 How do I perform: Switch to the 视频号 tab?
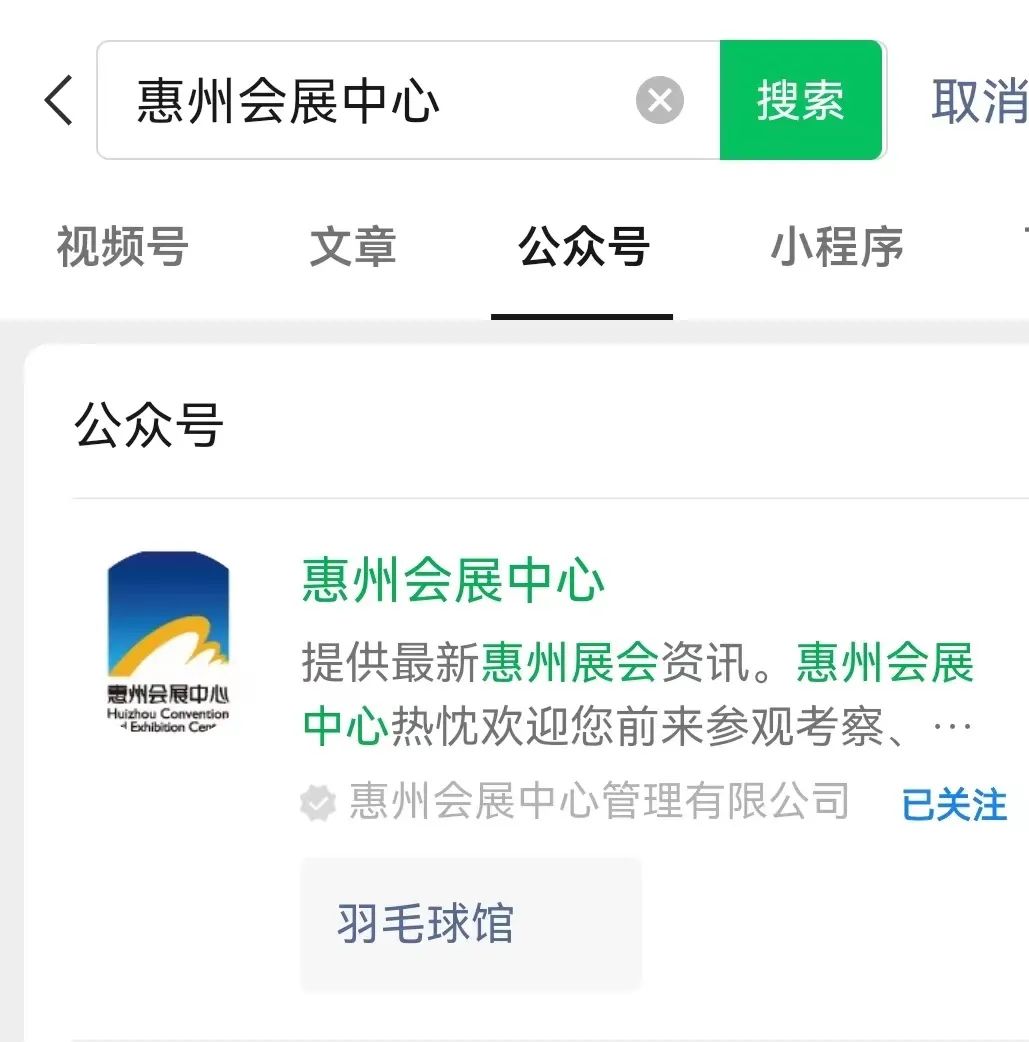coord(122,247)
